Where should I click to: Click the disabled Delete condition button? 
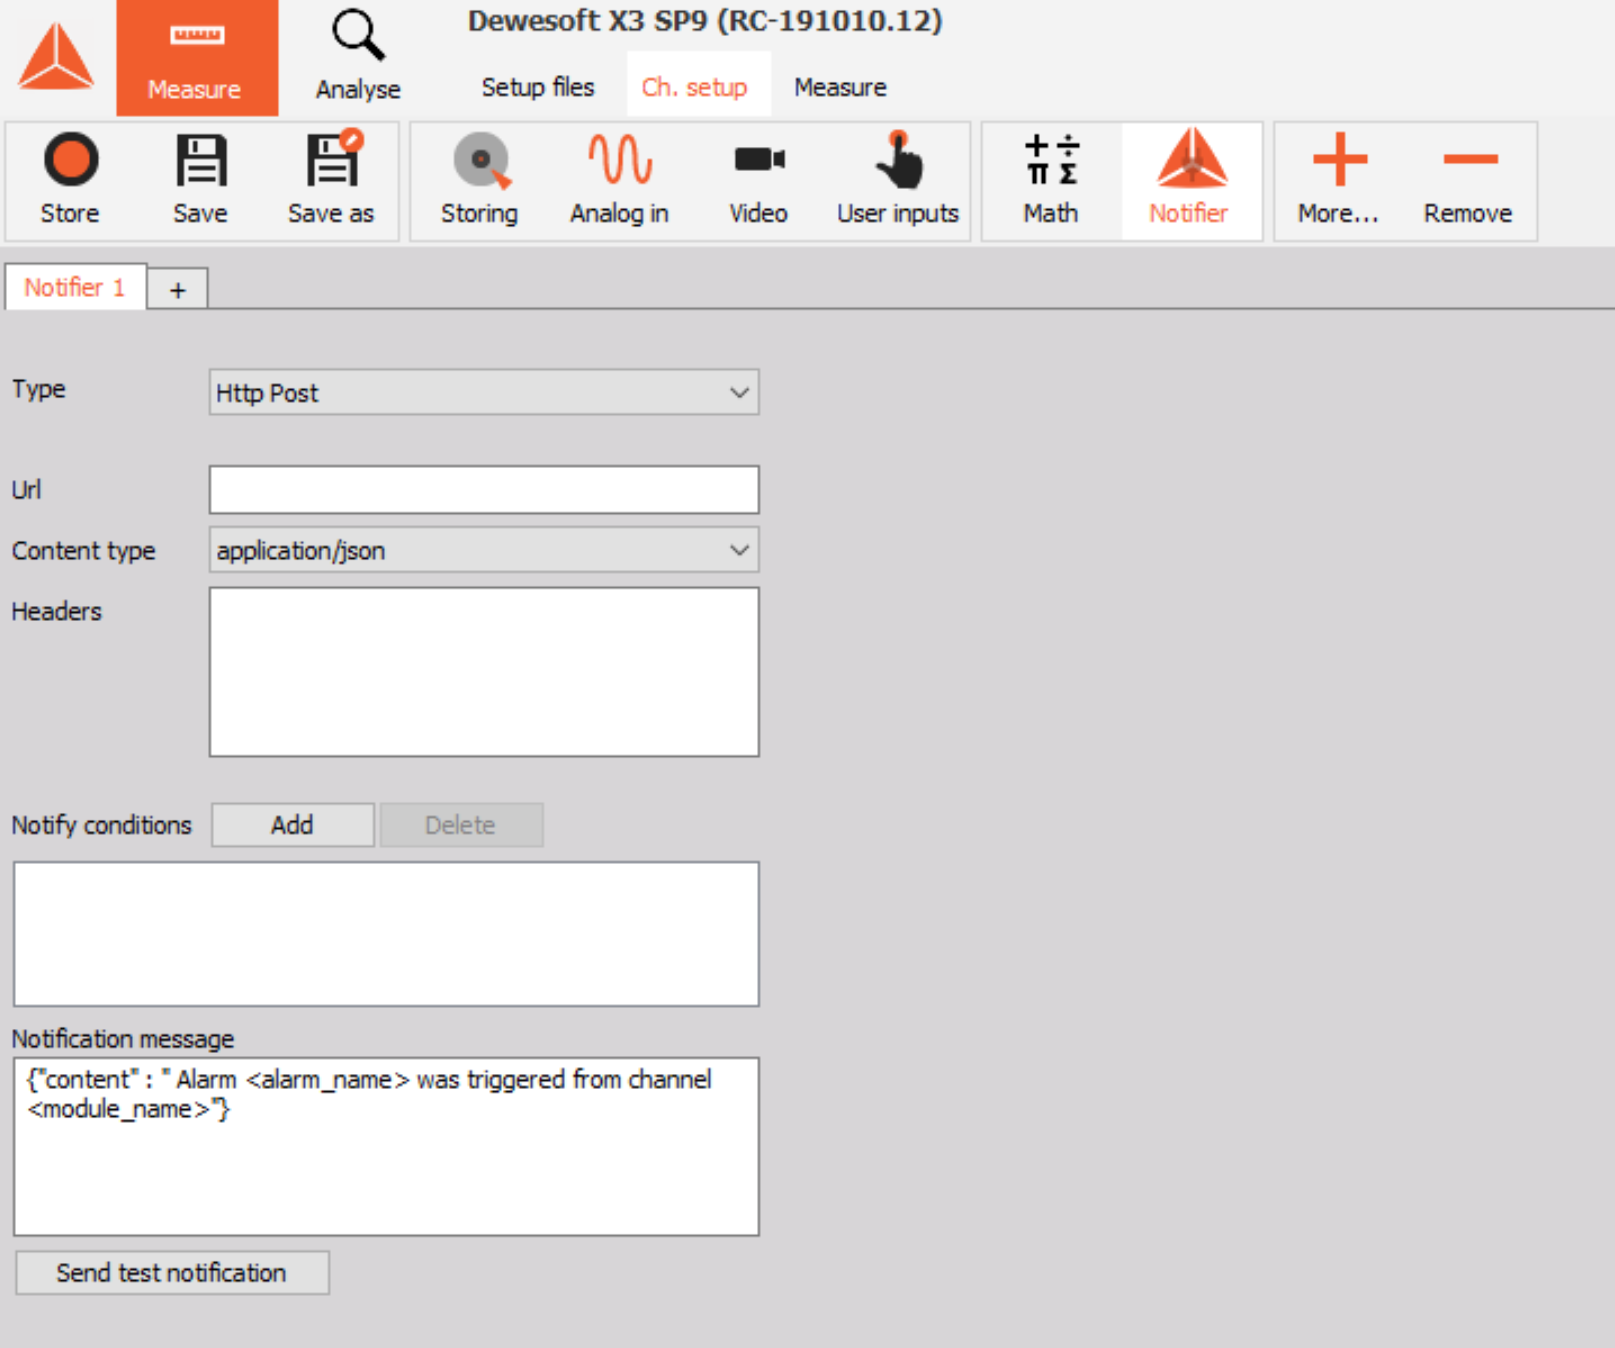461,825
